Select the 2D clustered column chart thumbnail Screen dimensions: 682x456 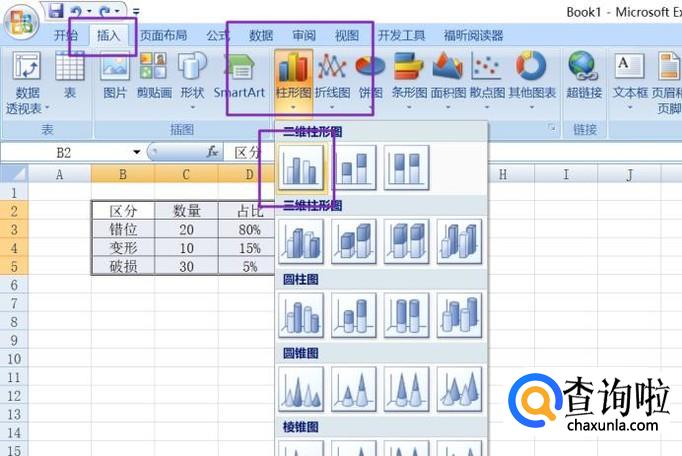pyautogui.click(x=302, y=167)
